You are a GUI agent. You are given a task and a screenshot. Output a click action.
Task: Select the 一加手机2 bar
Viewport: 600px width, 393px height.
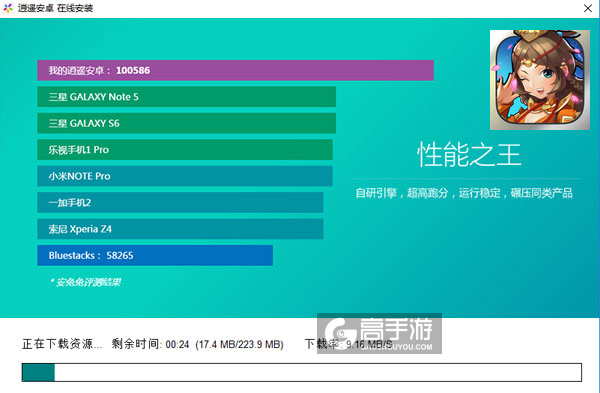(x=180, y=202)
